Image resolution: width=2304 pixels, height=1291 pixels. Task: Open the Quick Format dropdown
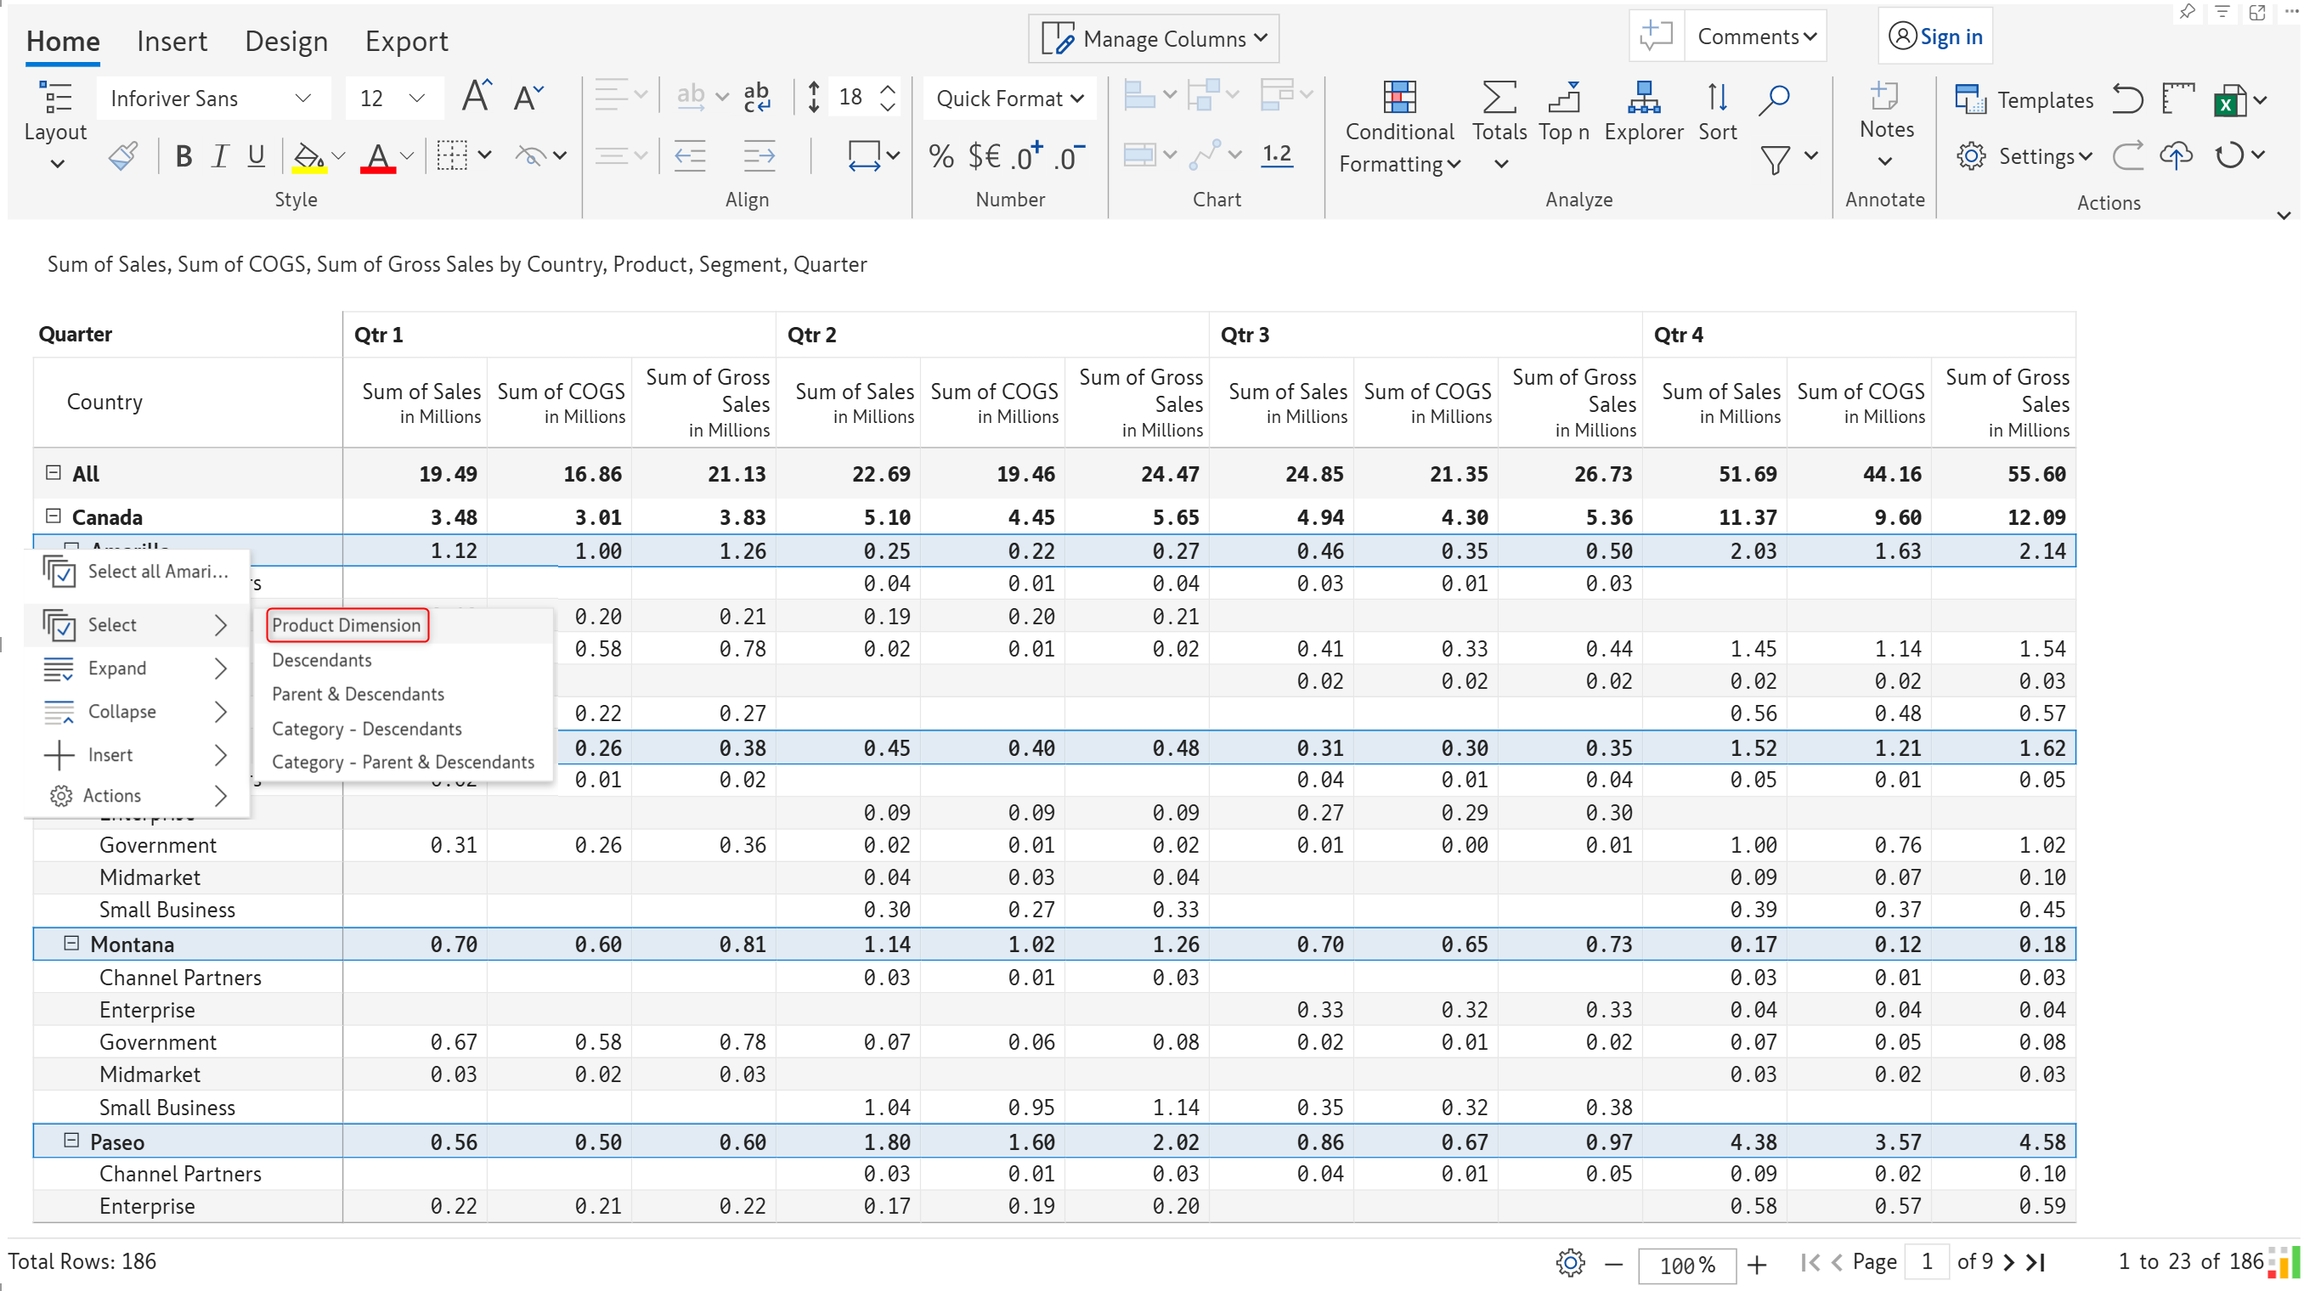point(1009,98)
